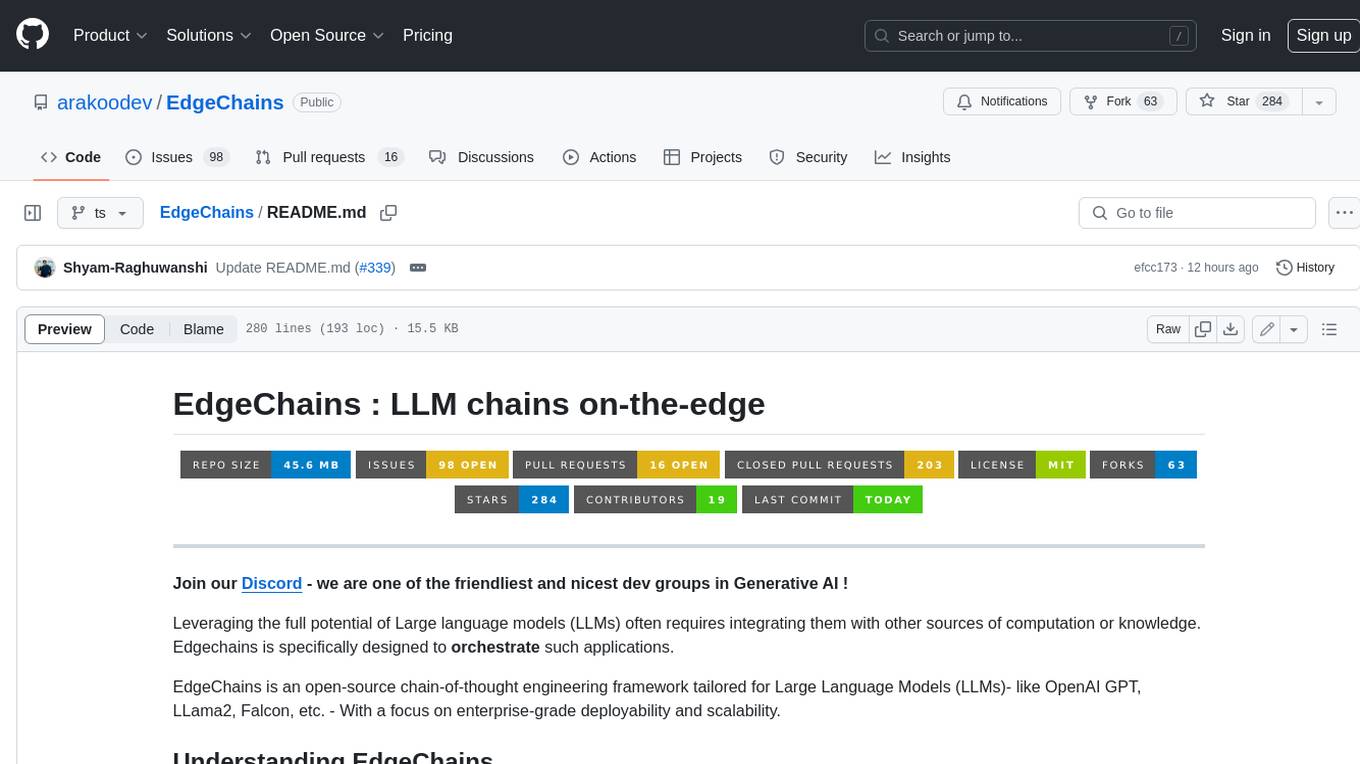Expand the Open Source menu
The height and width of the screenshot is (764, 1360).
(327, 35)
